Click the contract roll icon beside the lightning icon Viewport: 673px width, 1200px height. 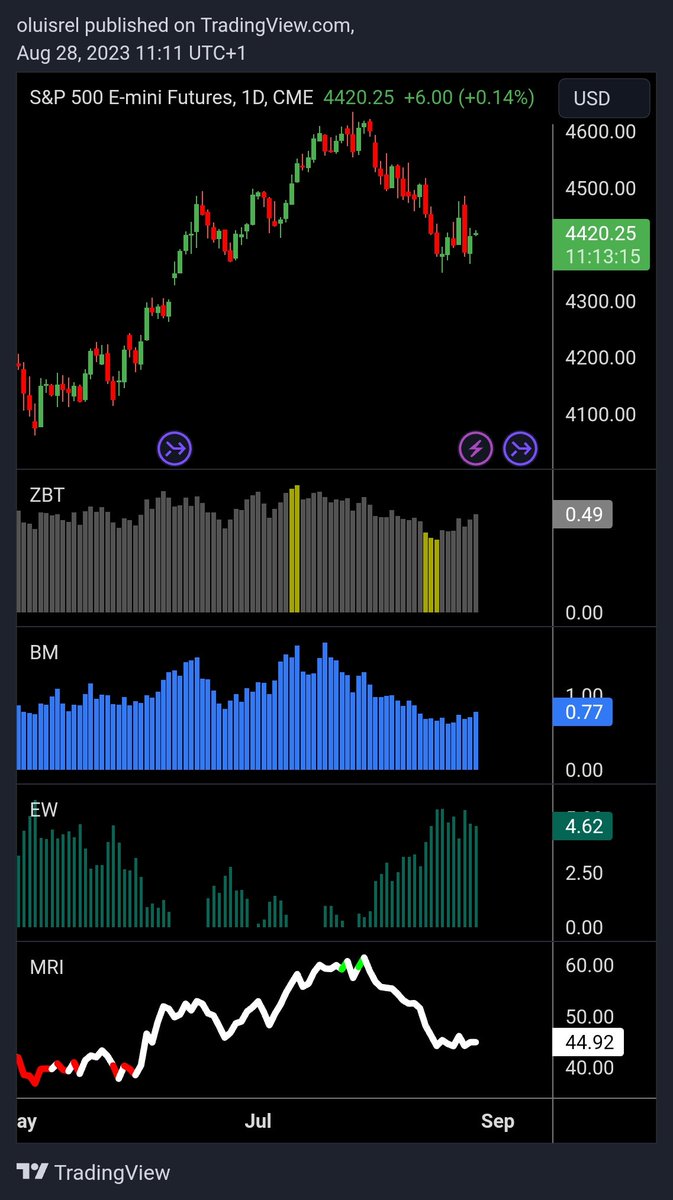tap(520, 449)
